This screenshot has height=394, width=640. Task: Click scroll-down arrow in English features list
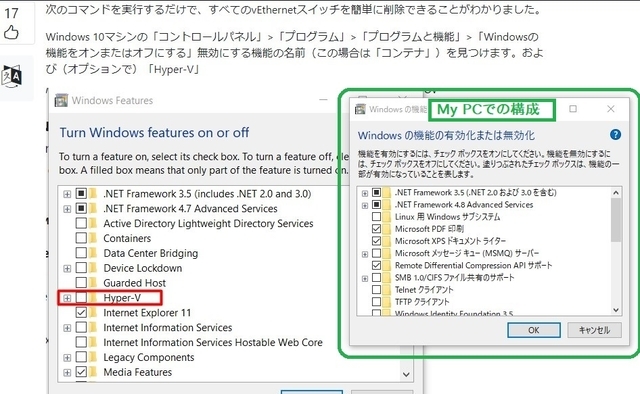click(406, 374)
